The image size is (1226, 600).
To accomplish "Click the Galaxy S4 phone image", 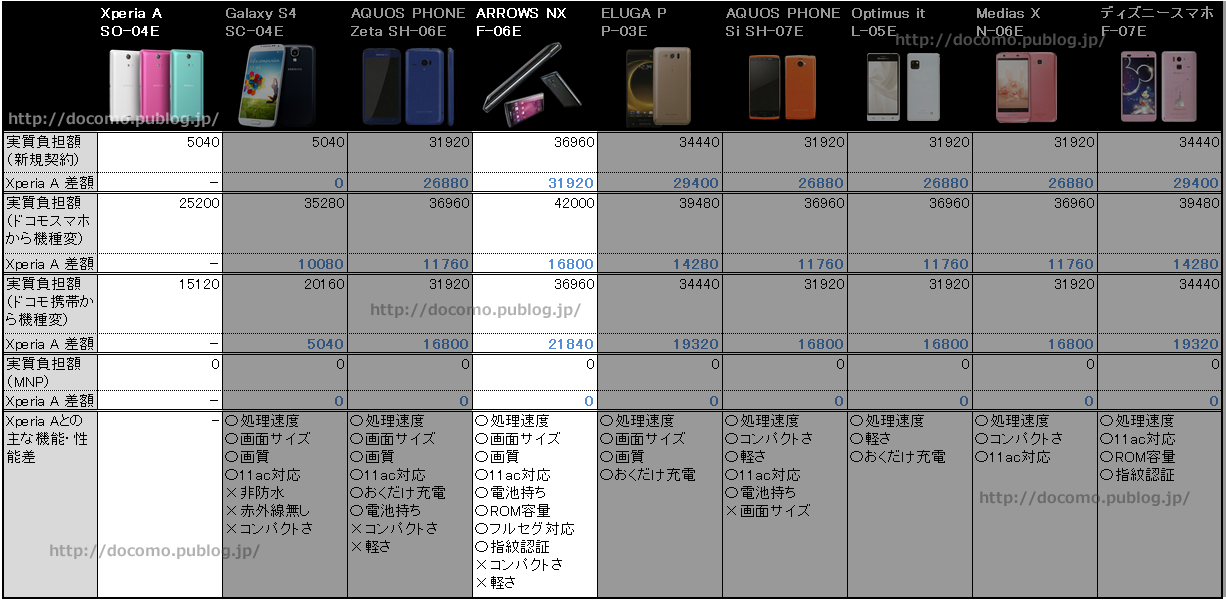I will 276,84.
